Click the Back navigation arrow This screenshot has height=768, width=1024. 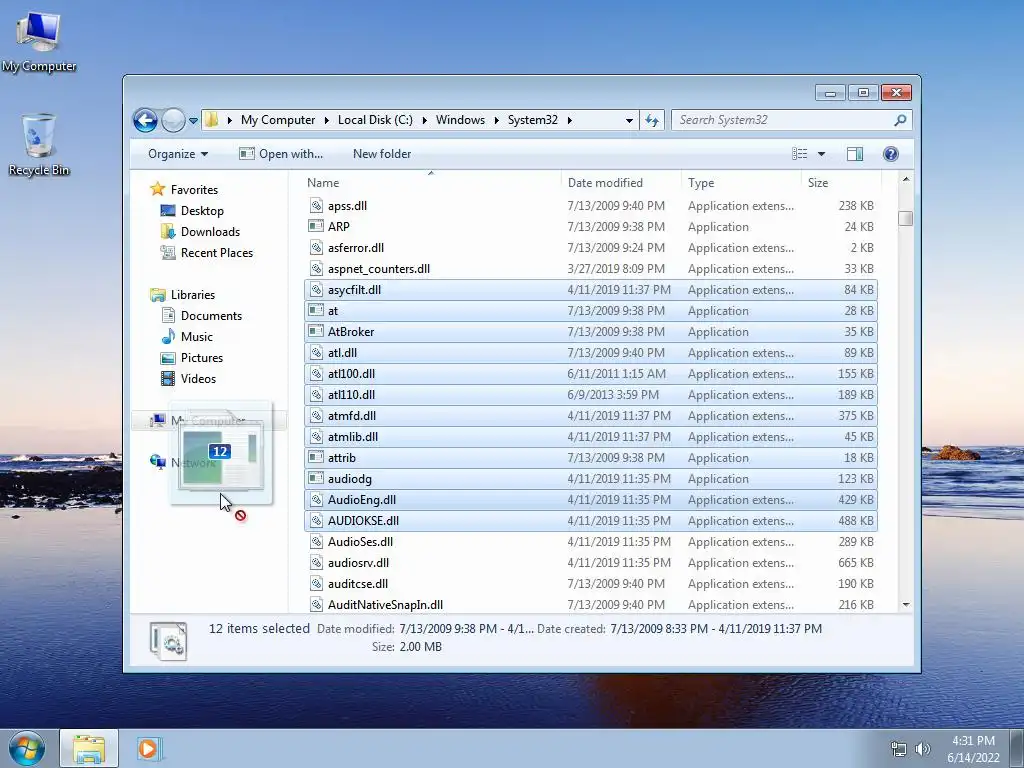click(x=145, y=120)
